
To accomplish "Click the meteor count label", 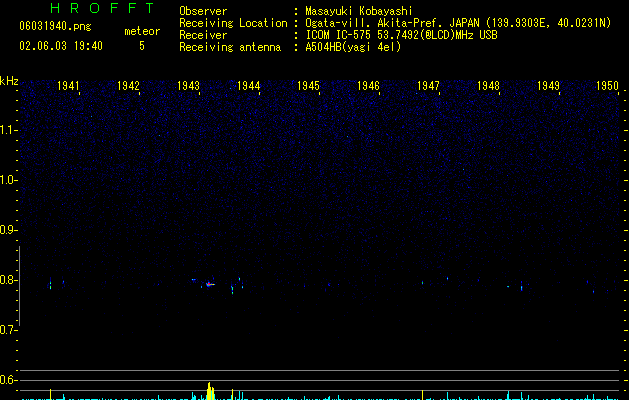I will pos(142,31).
